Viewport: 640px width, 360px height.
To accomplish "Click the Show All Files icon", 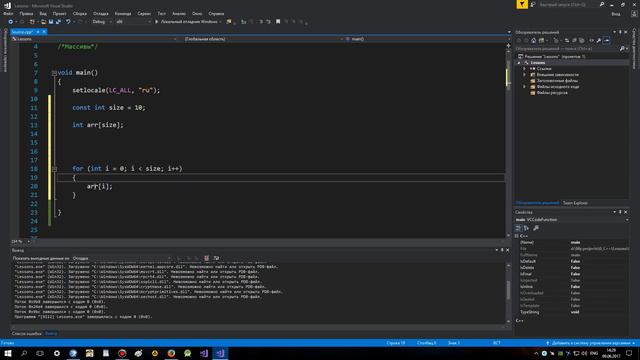I will pyautogui.click(x=582, y=40).
